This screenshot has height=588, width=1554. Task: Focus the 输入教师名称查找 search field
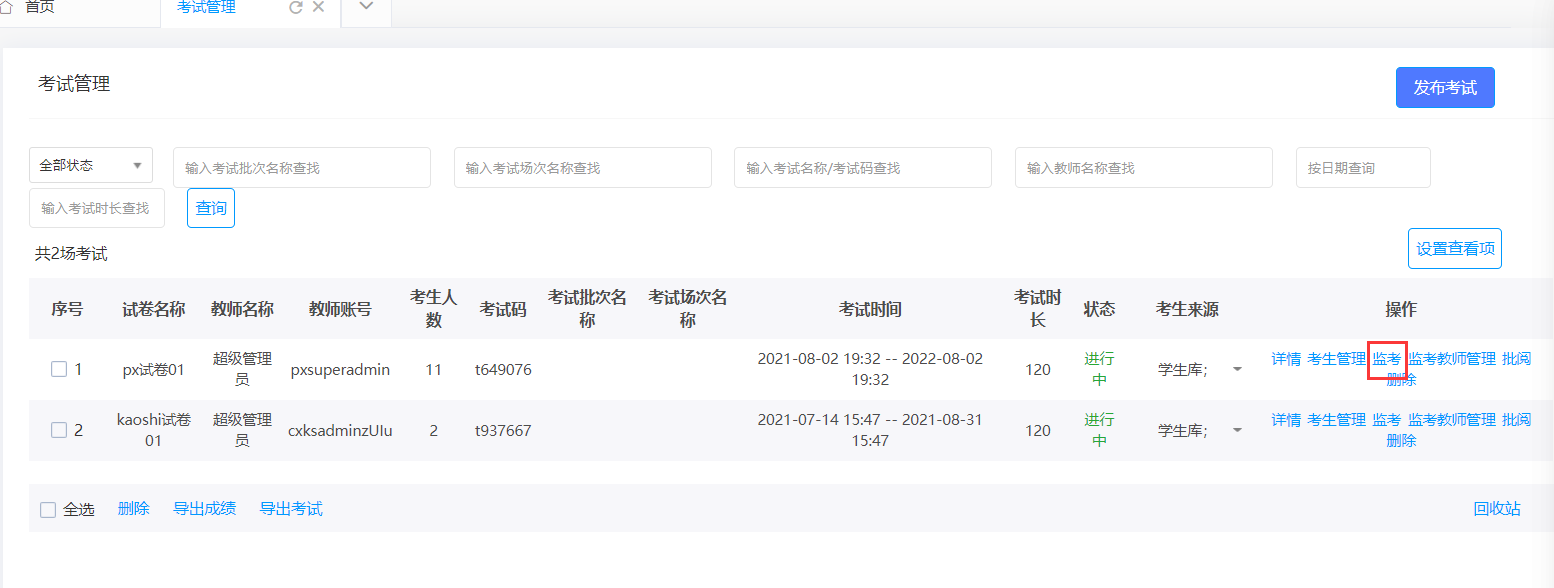[1143, 168]
